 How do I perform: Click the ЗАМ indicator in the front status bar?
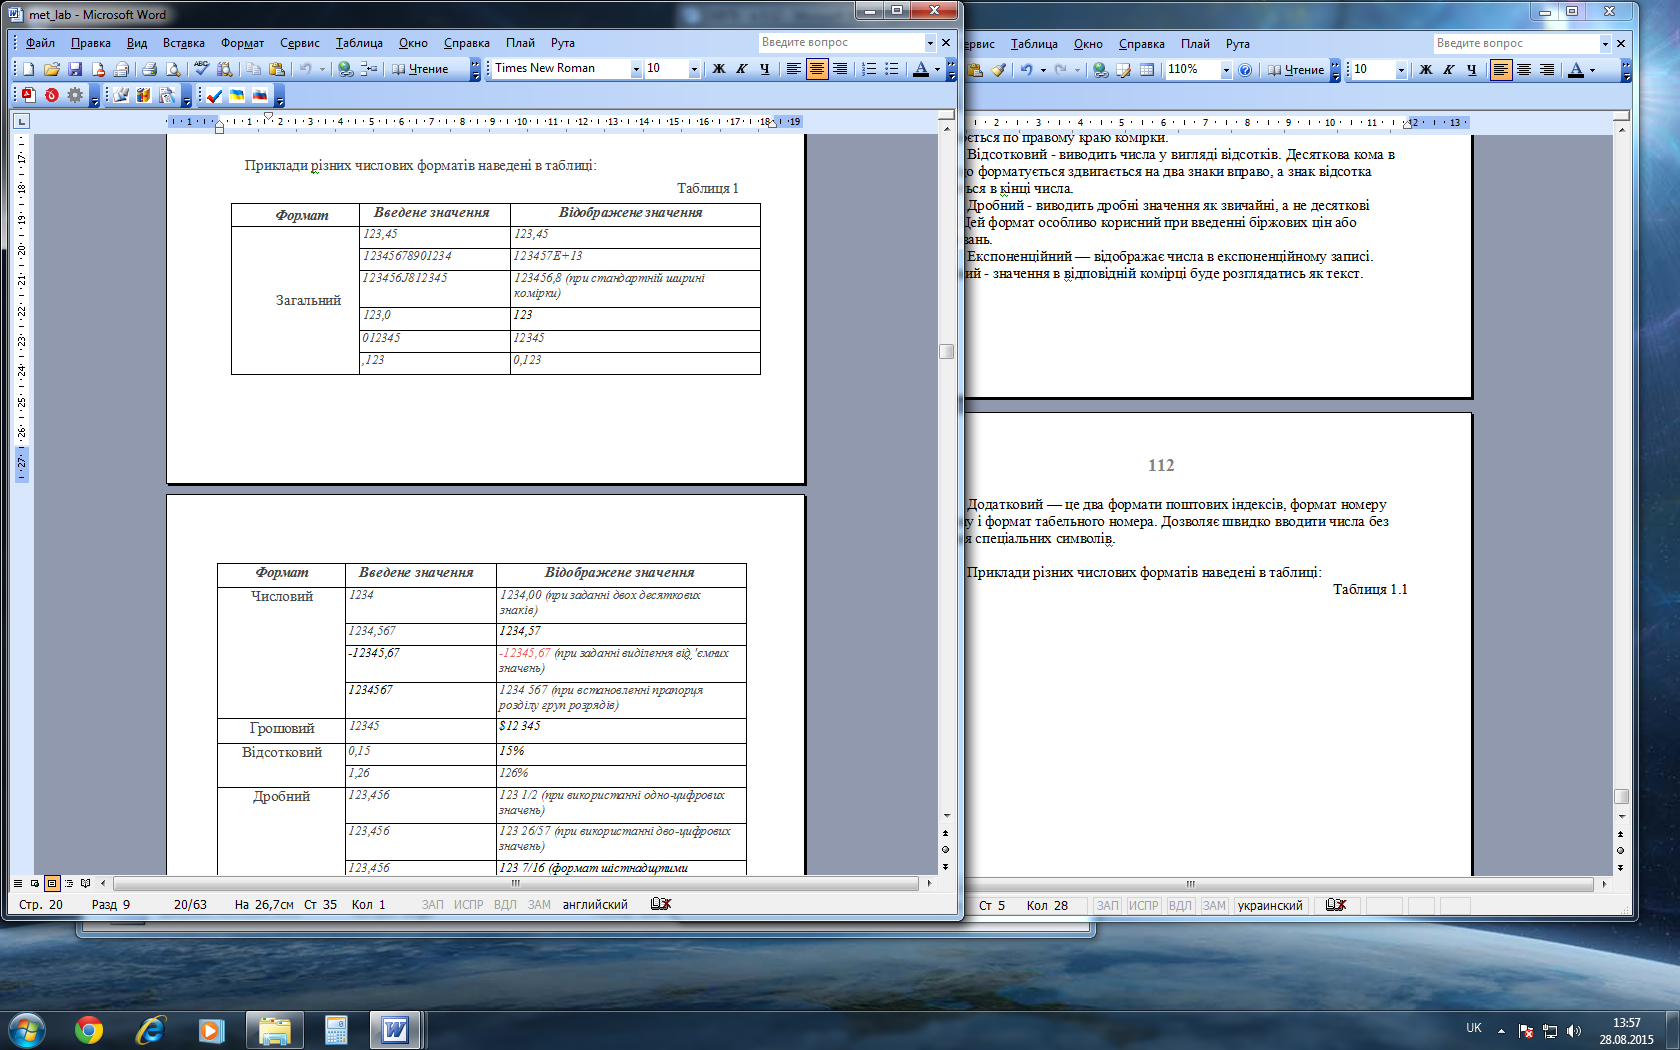[x=539, y=904]
